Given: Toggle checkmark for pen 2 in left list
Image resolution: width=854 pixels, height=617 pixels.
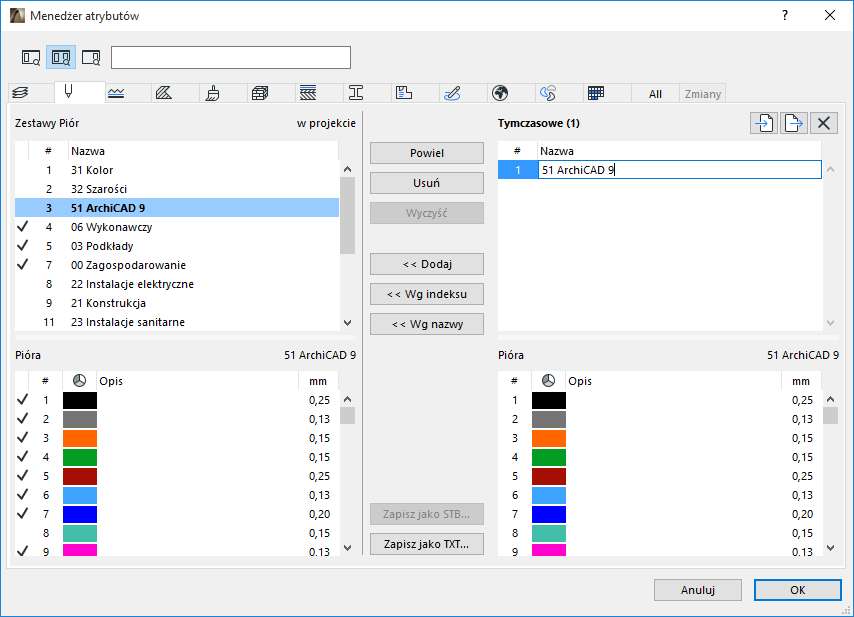Looking at the screenshot, I should tap(22, 419).
